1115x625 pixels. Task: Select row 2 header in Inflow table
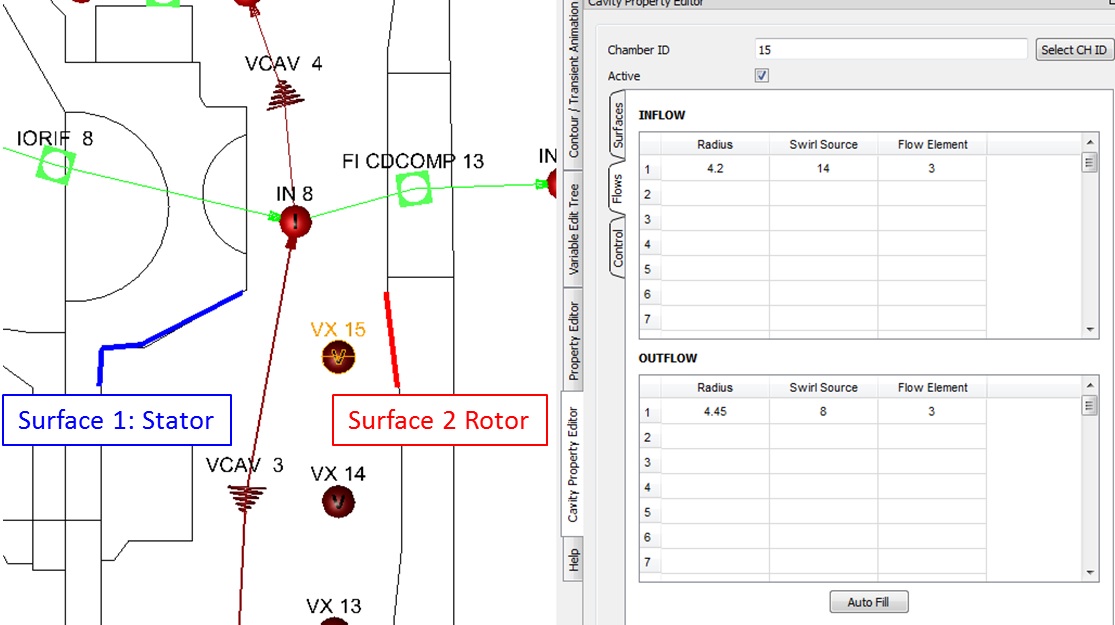(650, 194)
